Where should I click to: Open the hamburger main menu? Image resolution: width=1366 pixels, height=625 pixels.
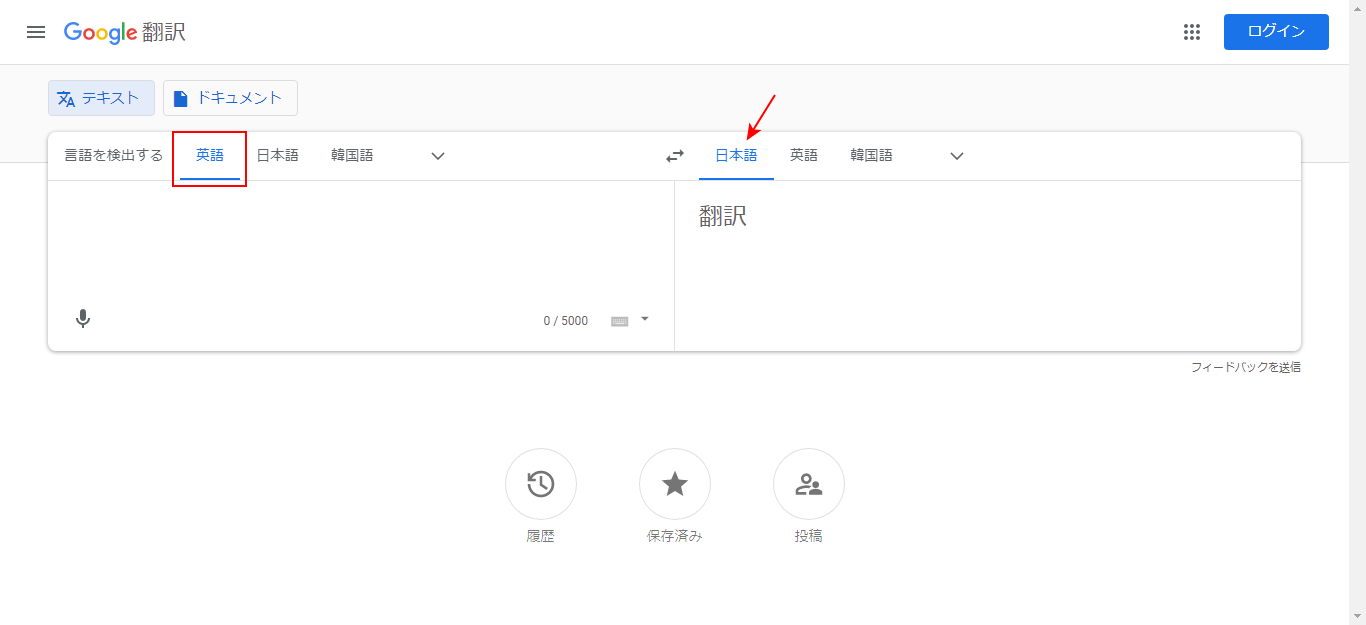coord(36,32)
